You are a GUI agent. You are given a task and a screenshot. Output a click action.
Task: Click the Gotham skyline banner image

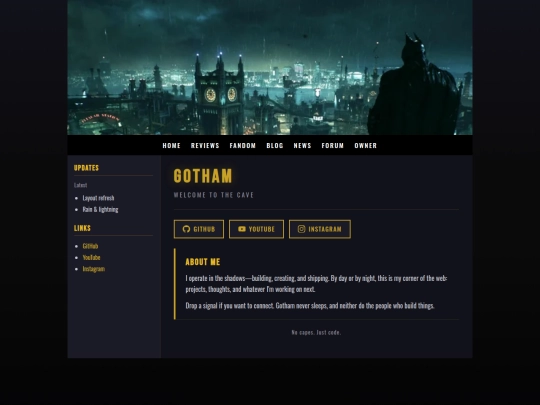270,67
